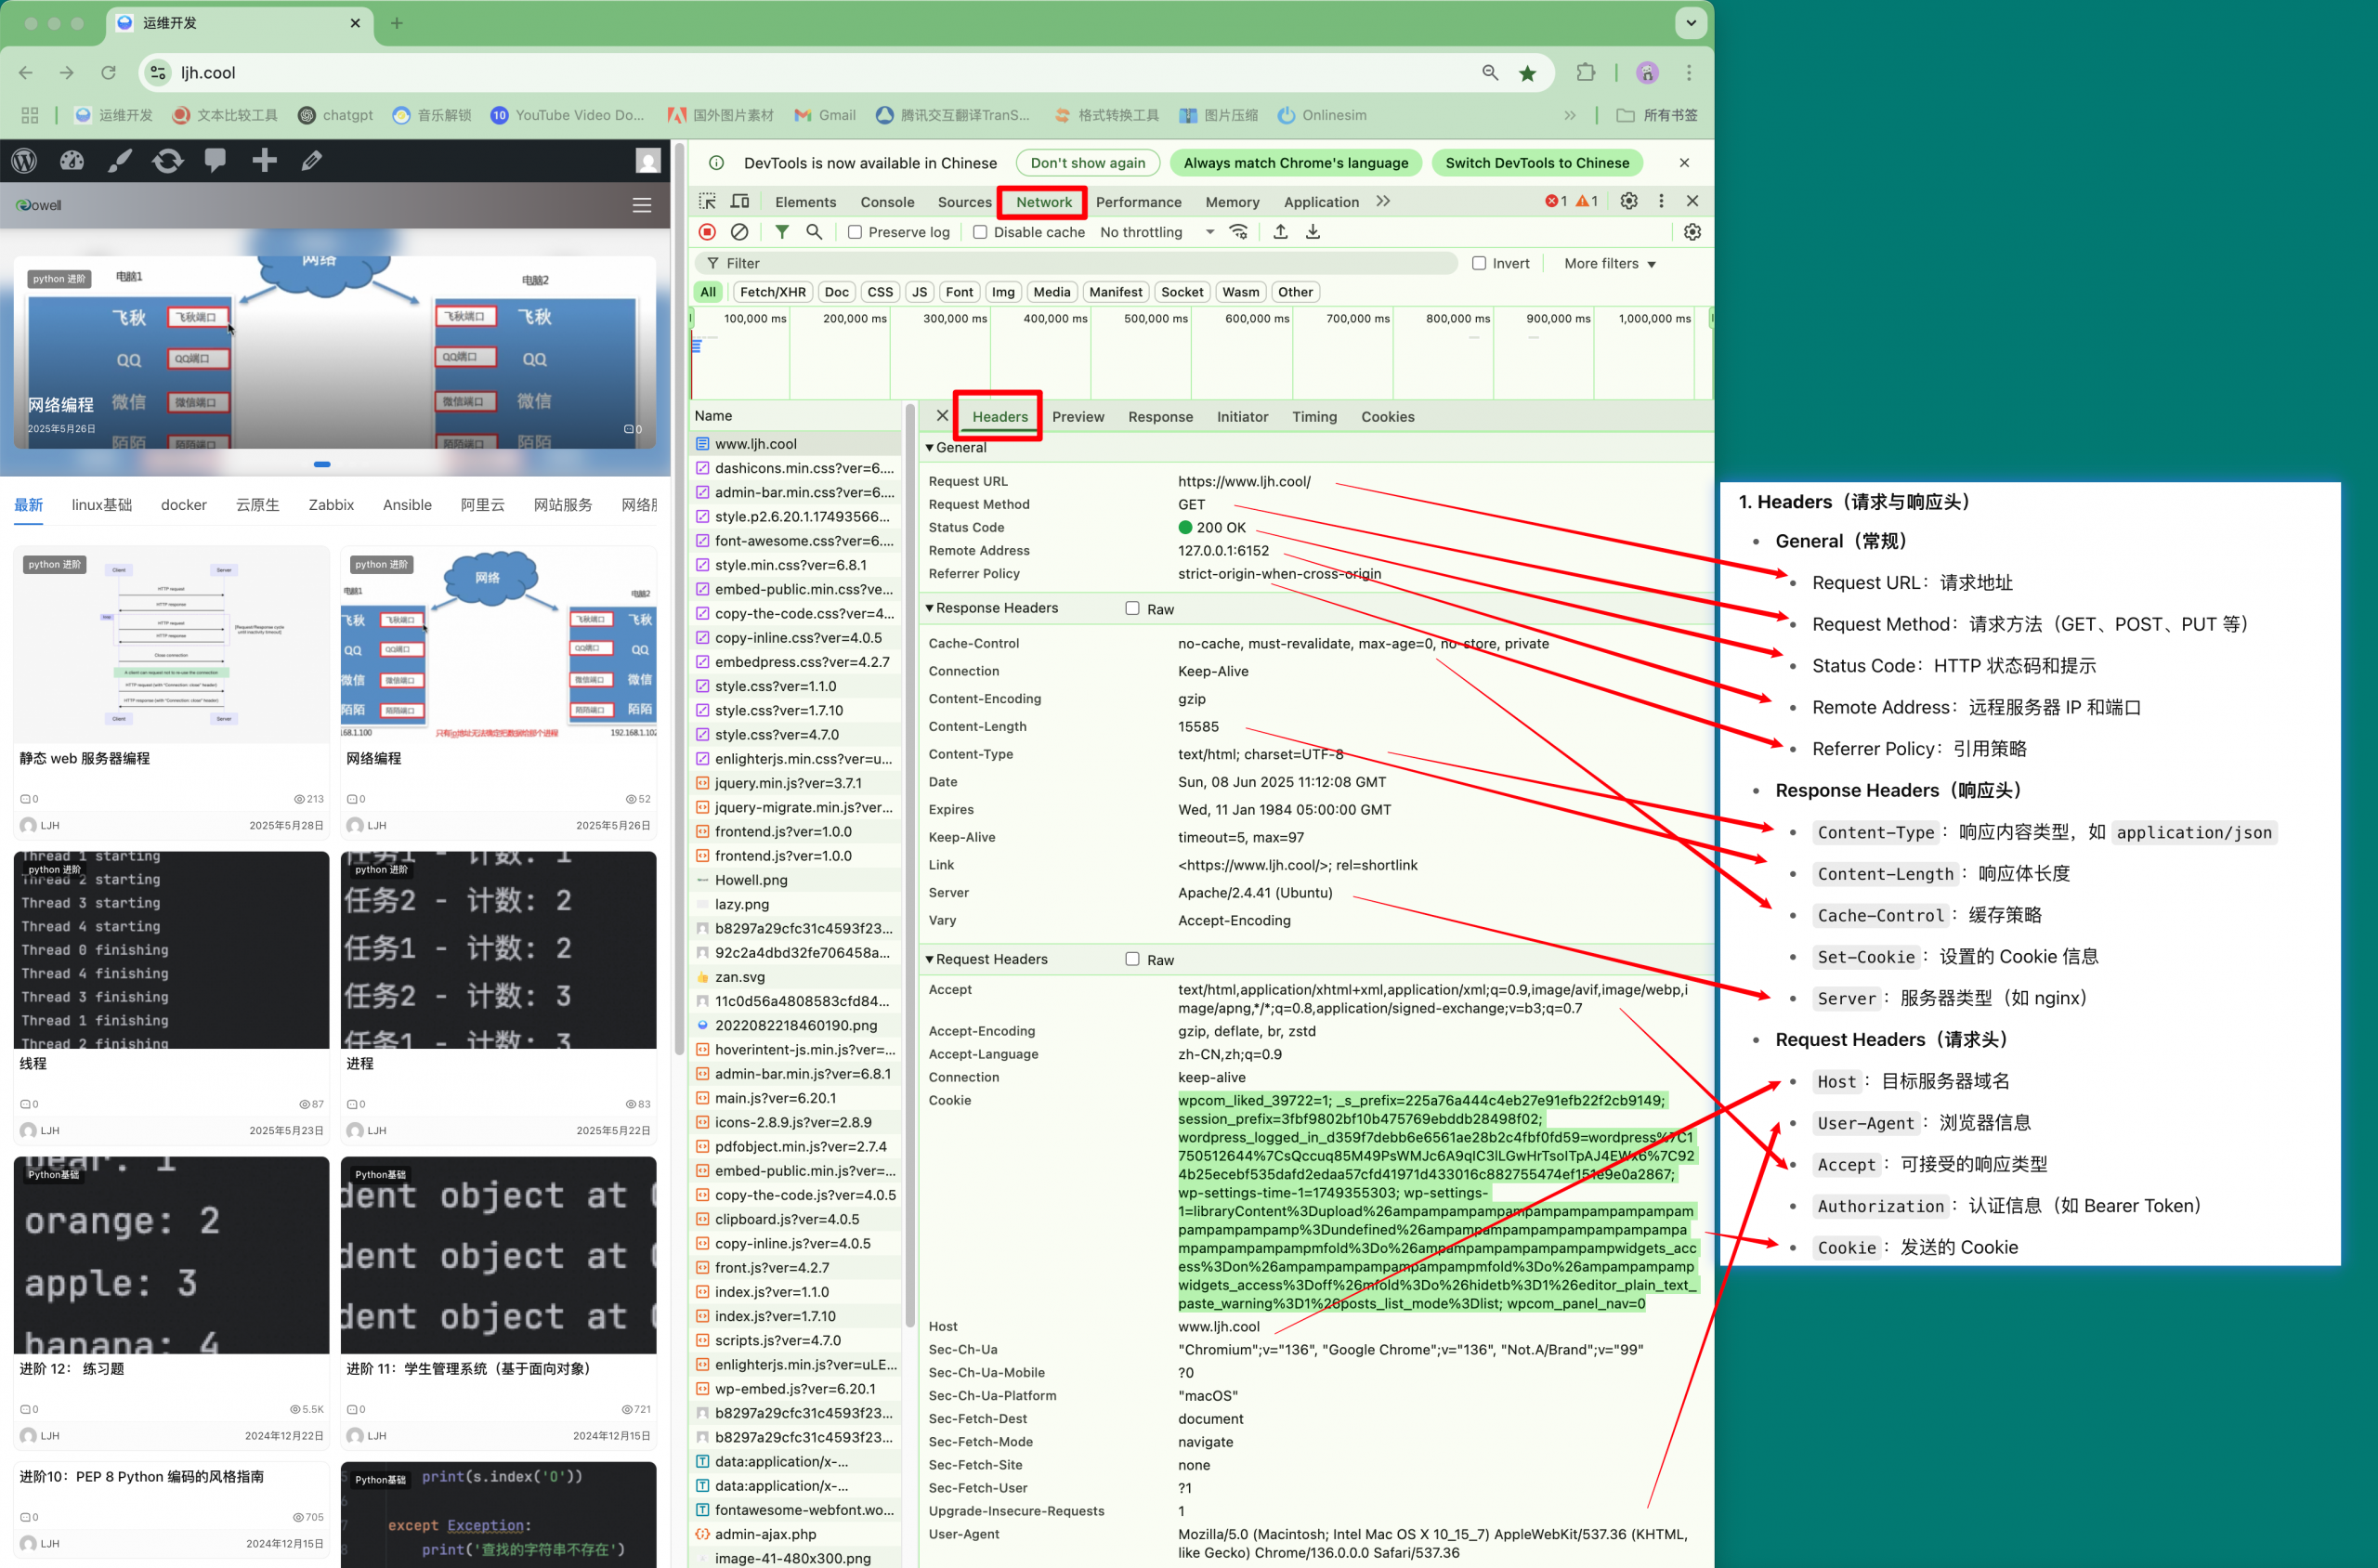Open network panel settings gear
Image resolution: width=2378 pixels, height=1568 pixels.
coord(1692,232)
